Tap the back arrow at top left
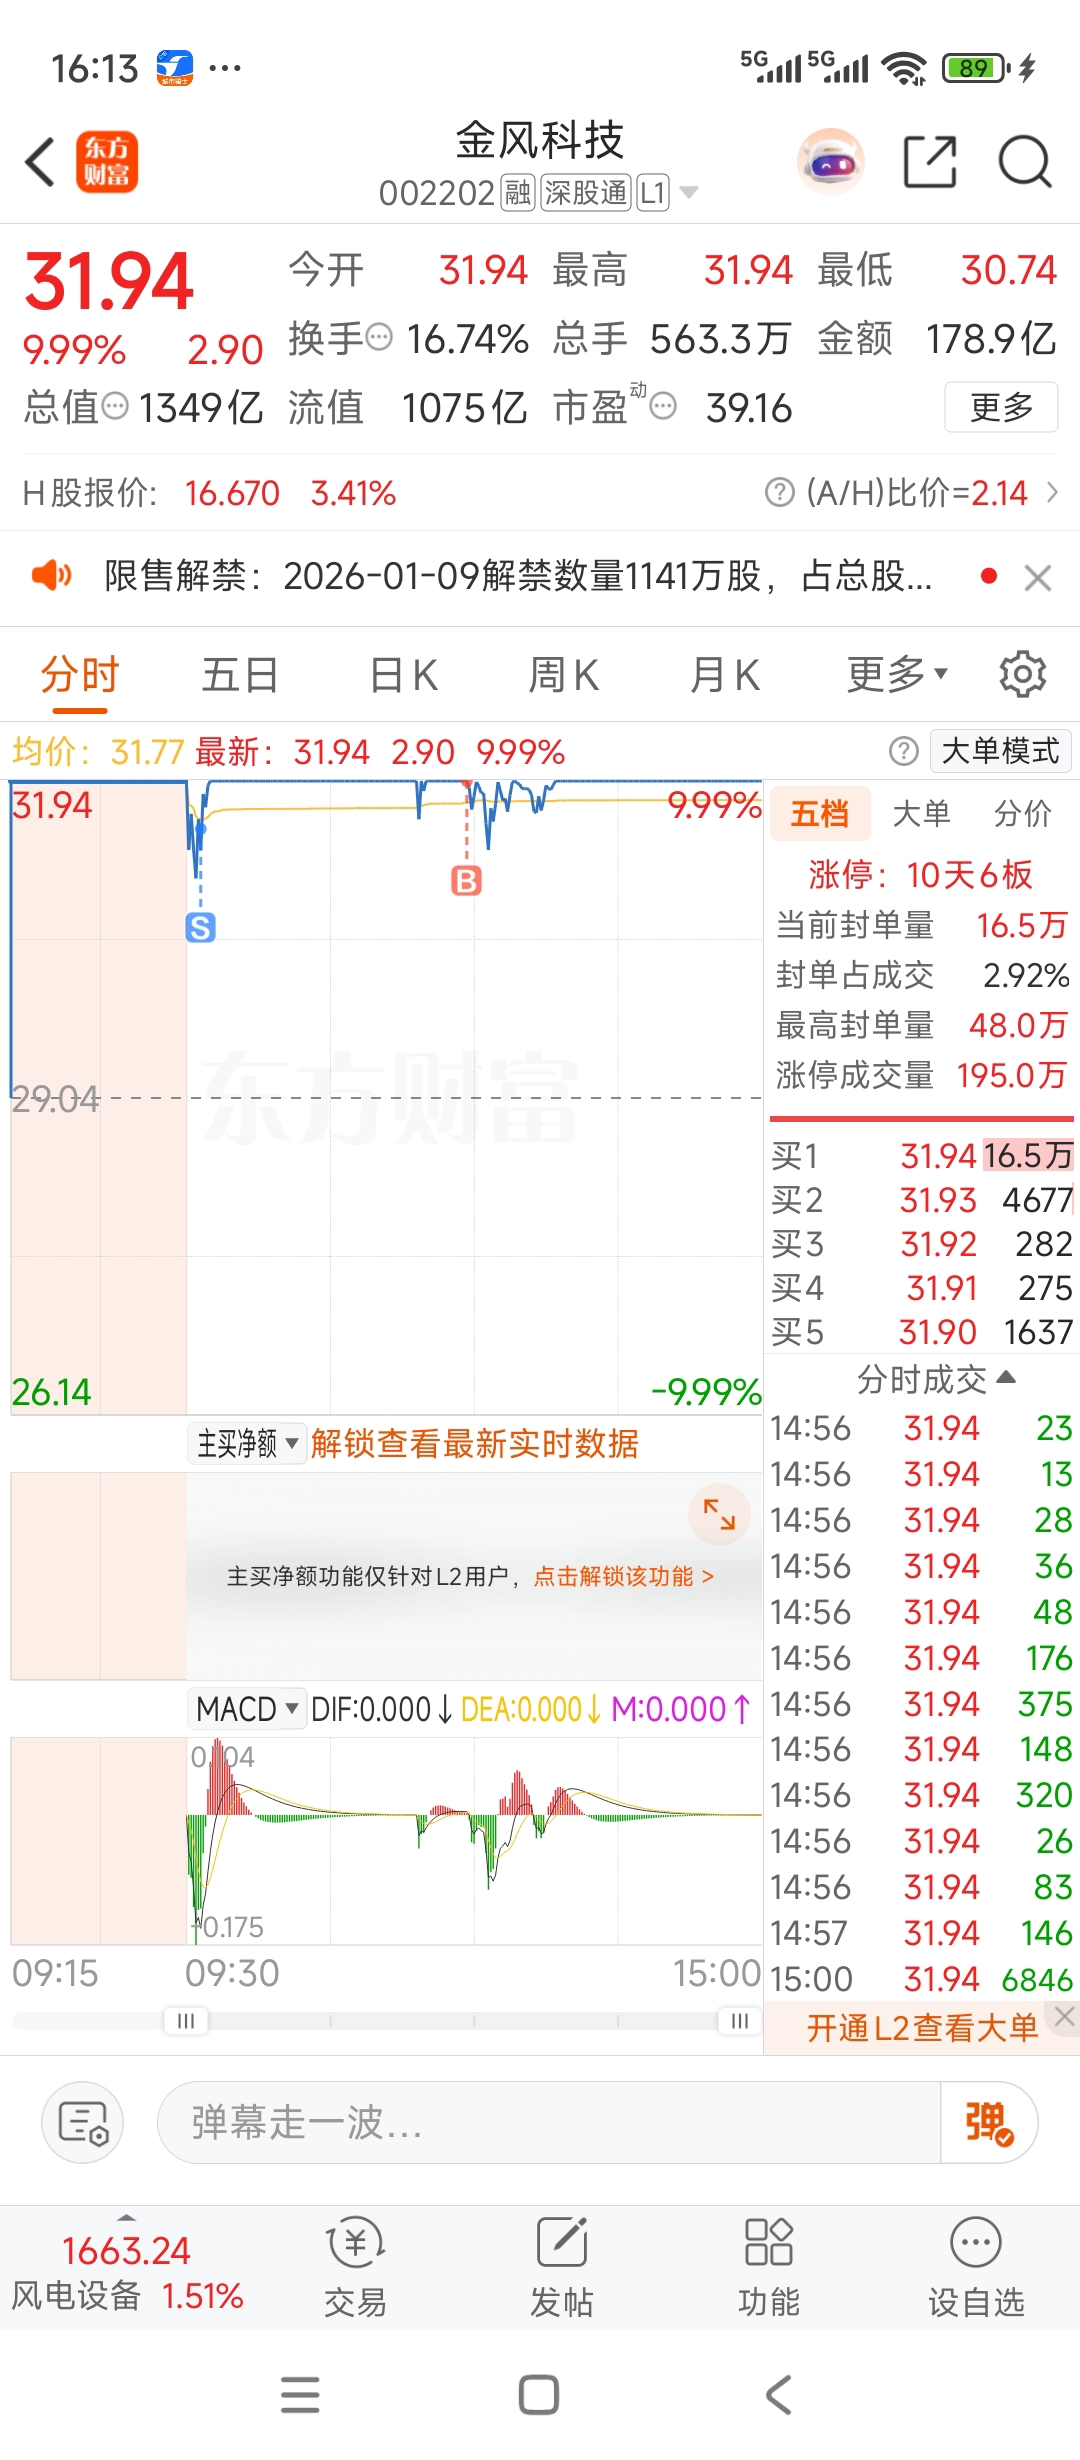This screenshot has width=1080, height=2460. pos(40,162)
